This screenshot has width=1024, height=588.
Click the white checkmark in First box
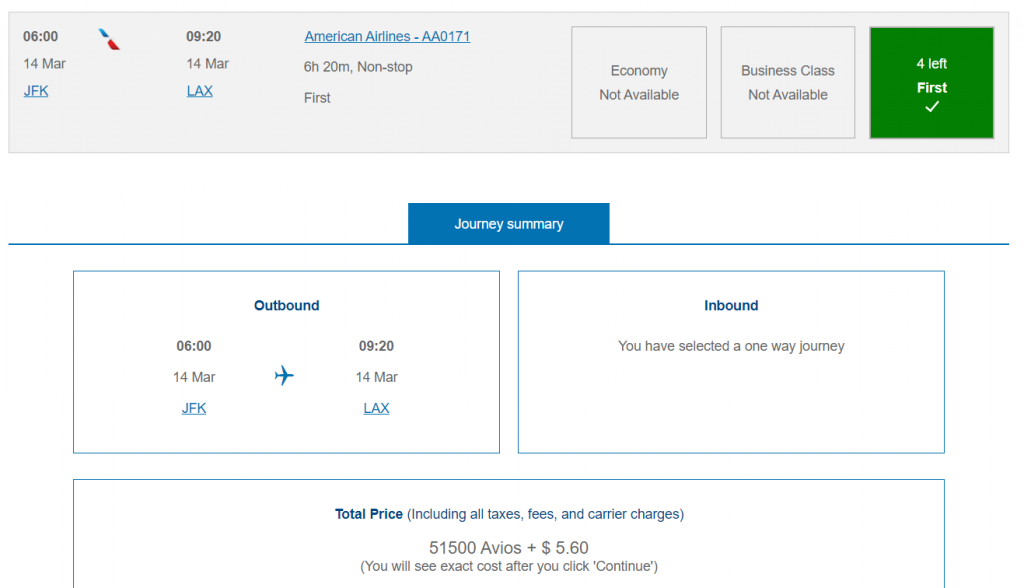(x=932, y=107)
